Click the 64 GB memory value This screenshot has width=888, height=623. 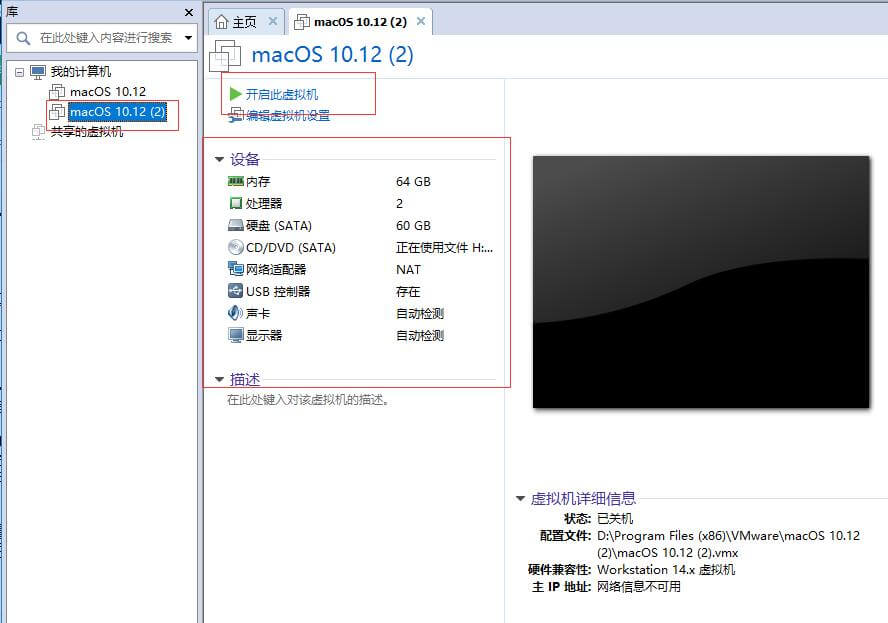(x=413, y=181)
